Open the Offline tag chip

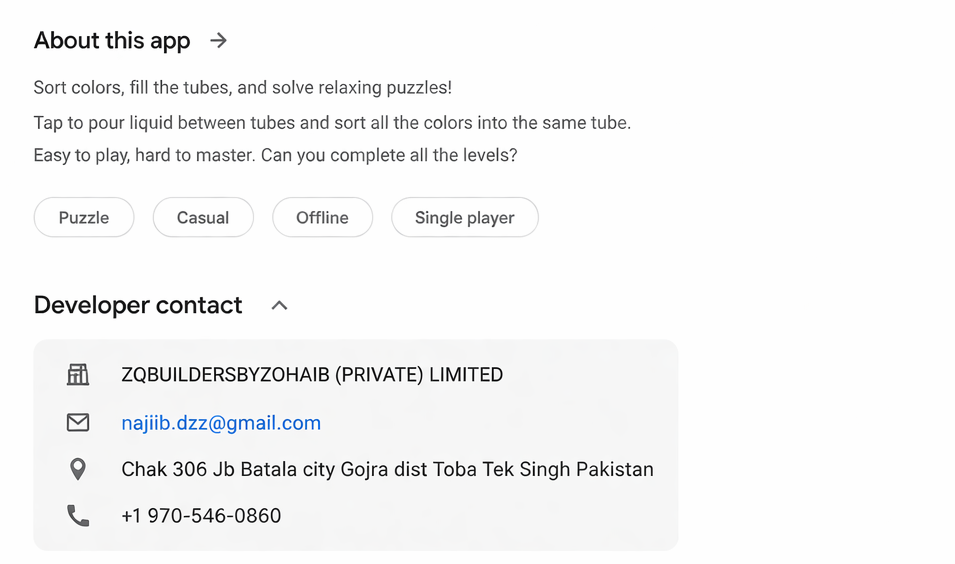click(x=322, y=217)
